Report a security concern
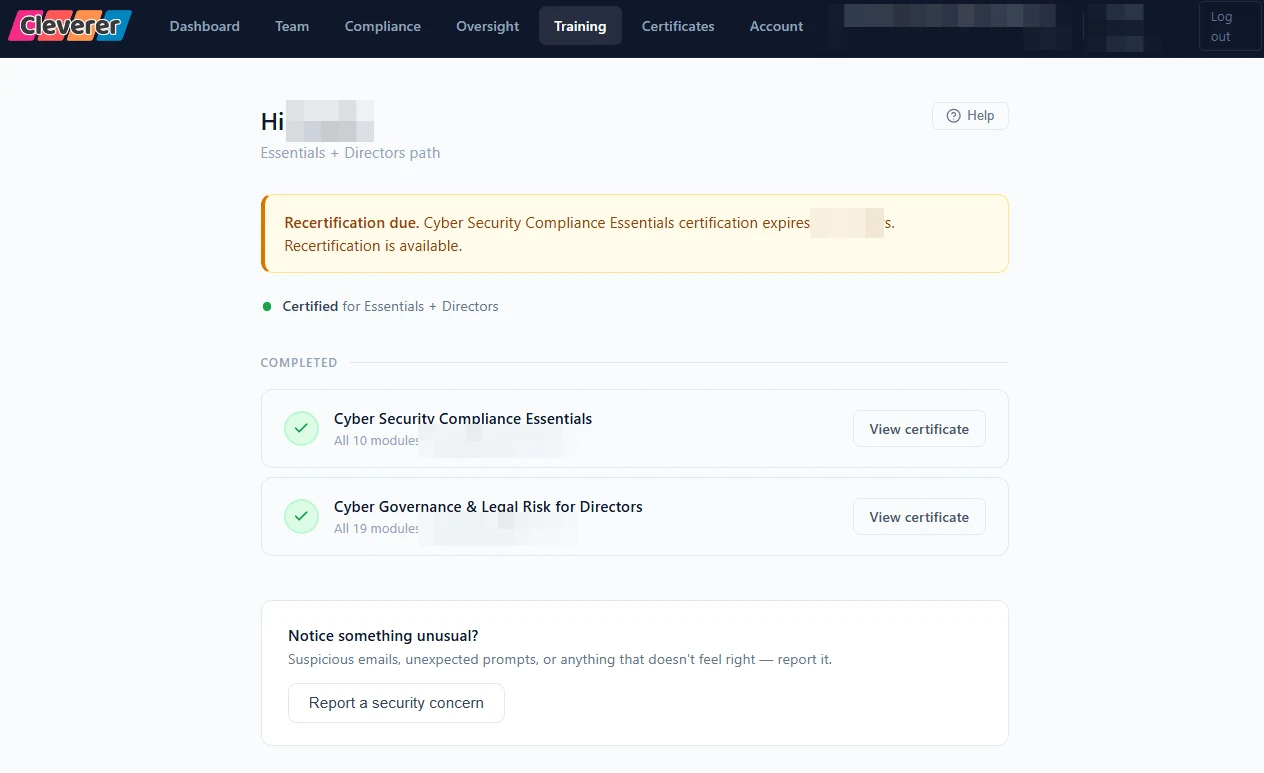 (396, 703)
